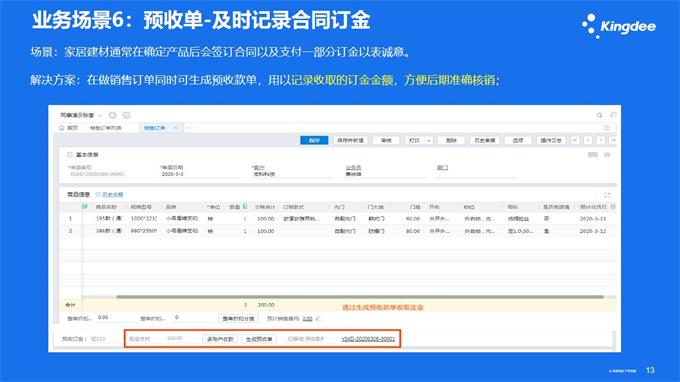Click the 打印 print button
This screenshot has width=680, height=382.
coord(415,140)
